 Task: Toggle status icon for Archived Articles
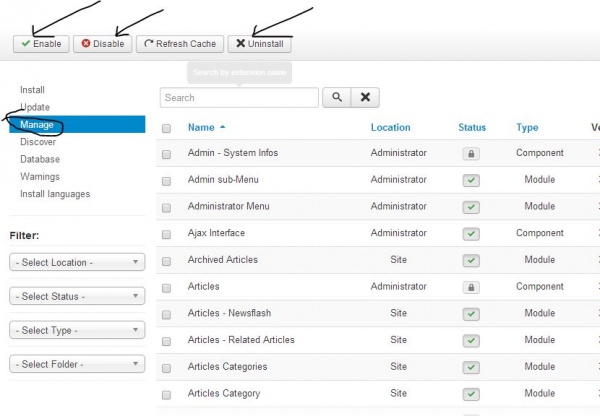click(470, 260)
